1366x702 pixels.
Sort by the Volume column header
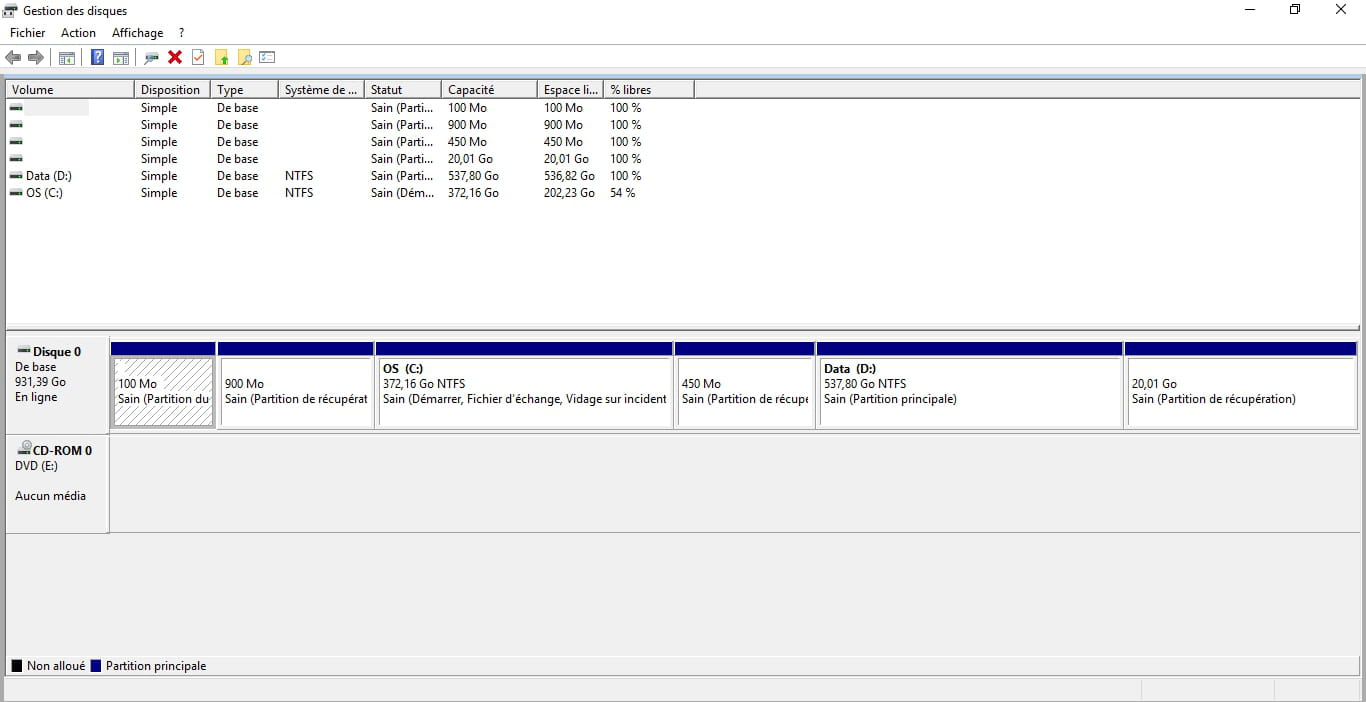tap(70, 90)
